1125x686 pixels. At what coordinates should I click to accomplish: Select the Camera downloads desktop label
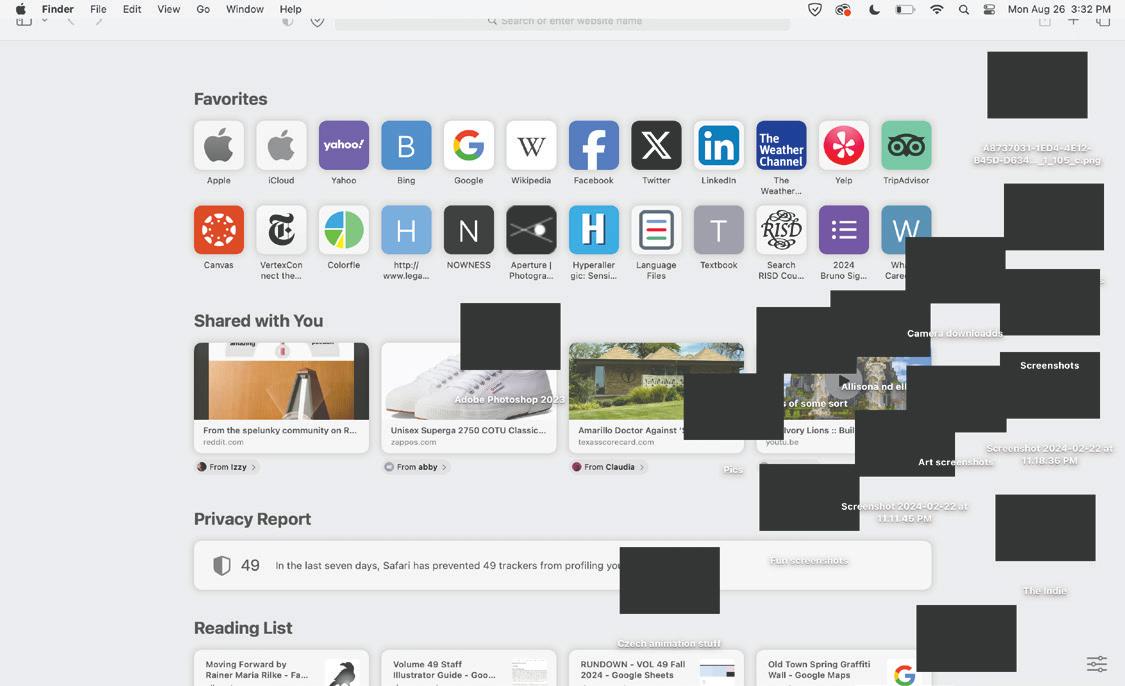tap(954, 333)
